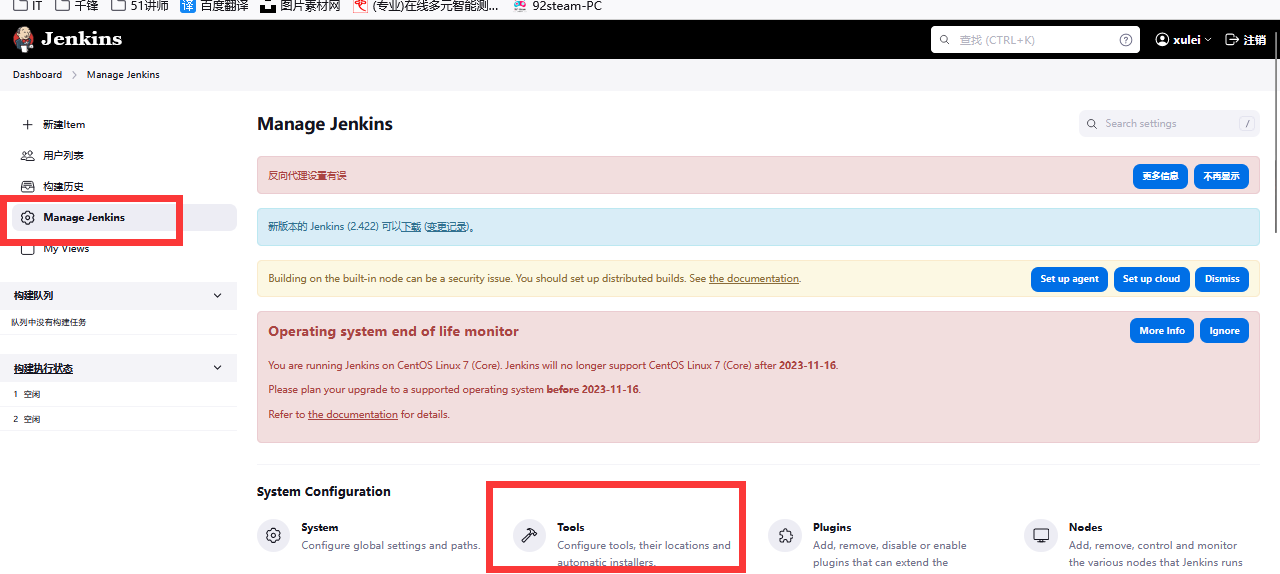Open the documentation link under Refer to
The width and height of the screenshot is (1280, 574).
click(353, 414)
